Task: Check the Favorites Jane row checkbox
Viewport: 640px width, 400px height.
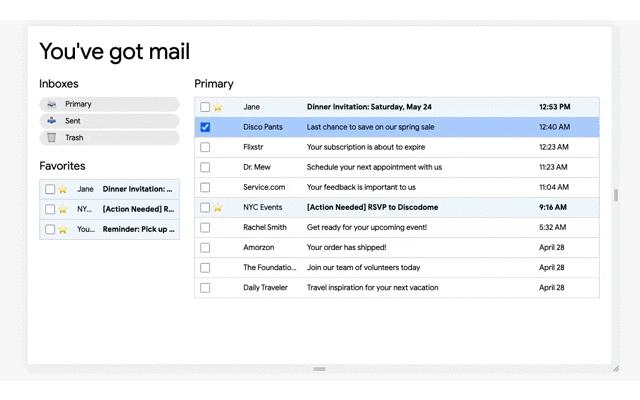Action: click(50, 189)
